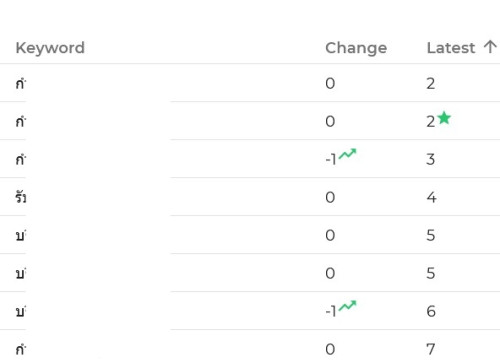This screenshot has height=363, width=500.
Task: Click the green star beside rank 2
Action: [444, 118]
